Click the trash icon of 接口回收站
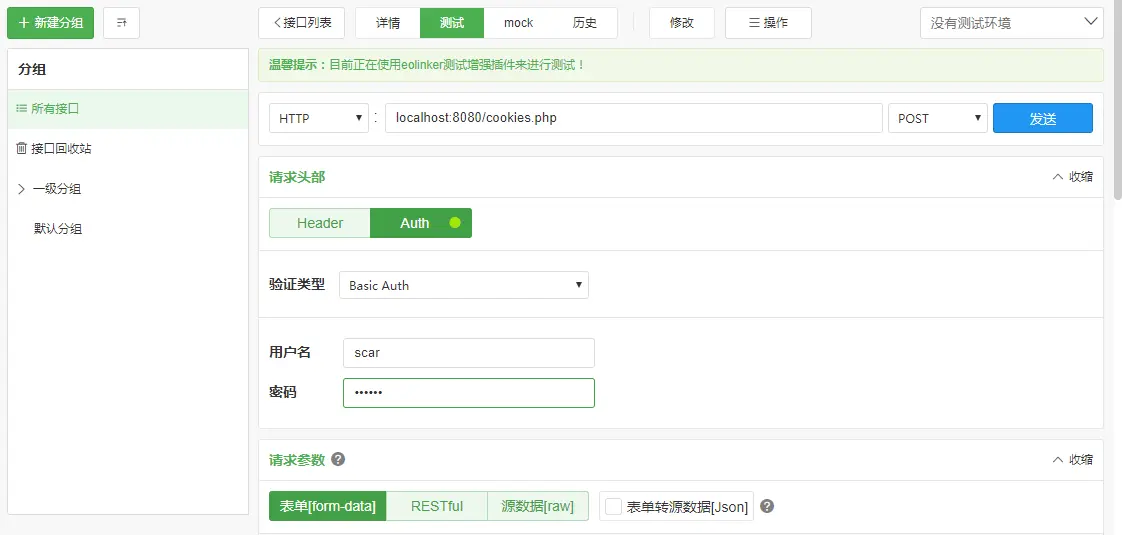Screen dimensions: 1122x535 coord(21,149)
